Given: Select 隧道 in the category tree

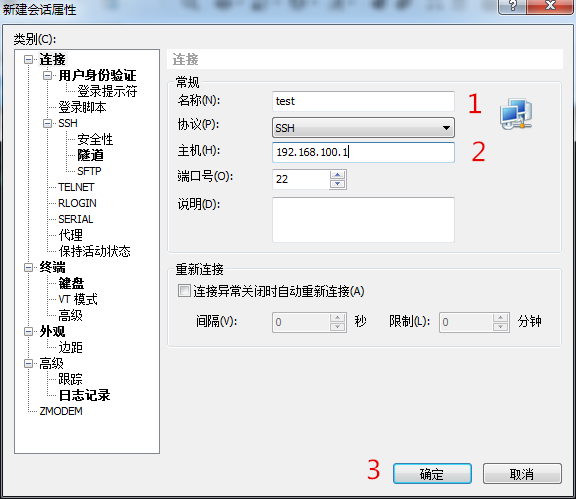Looking at the screenshot, I should pos(90,155).
